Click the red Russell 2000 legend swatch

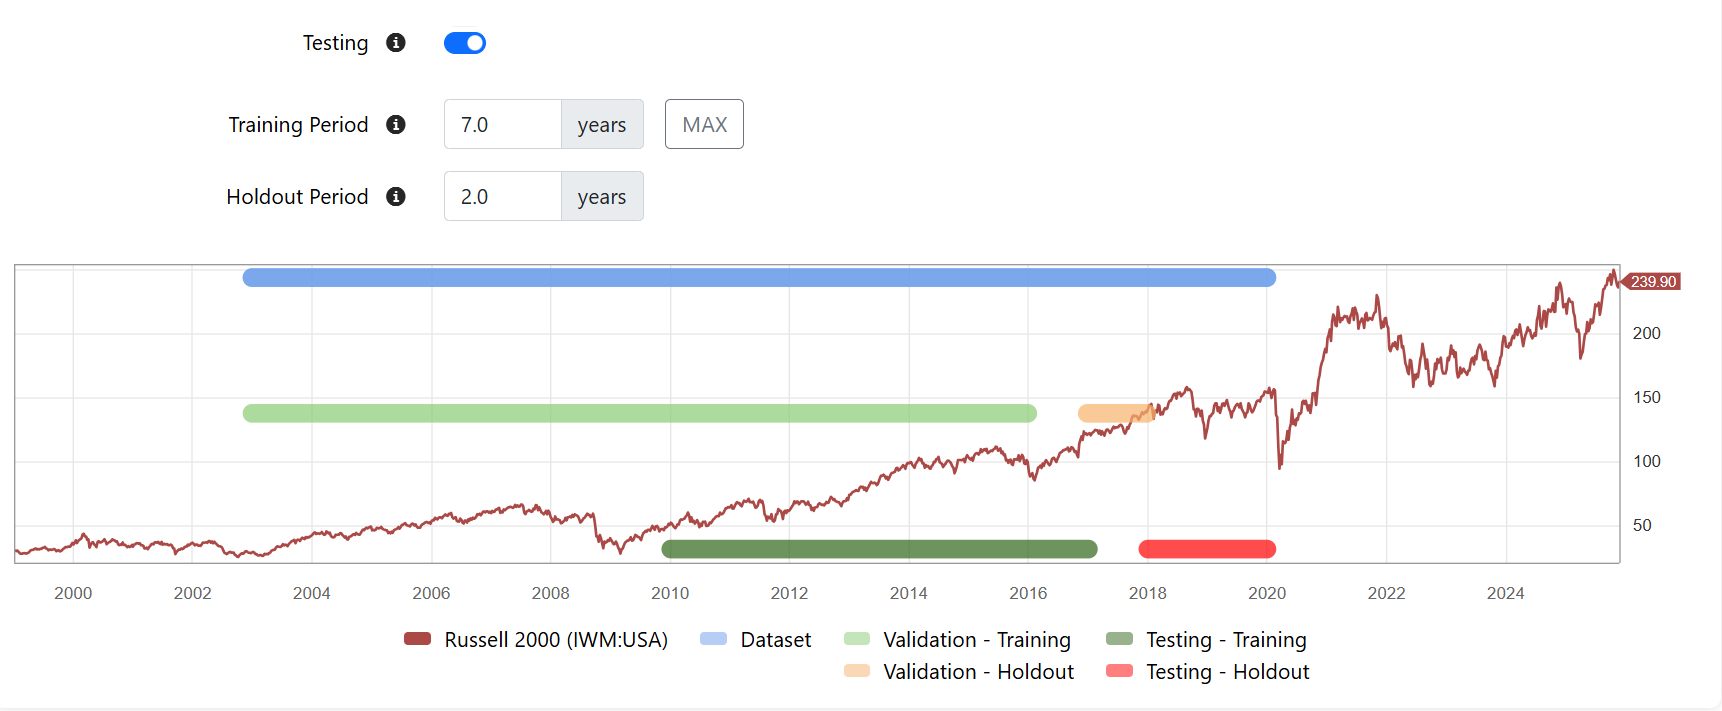[417, 639]
